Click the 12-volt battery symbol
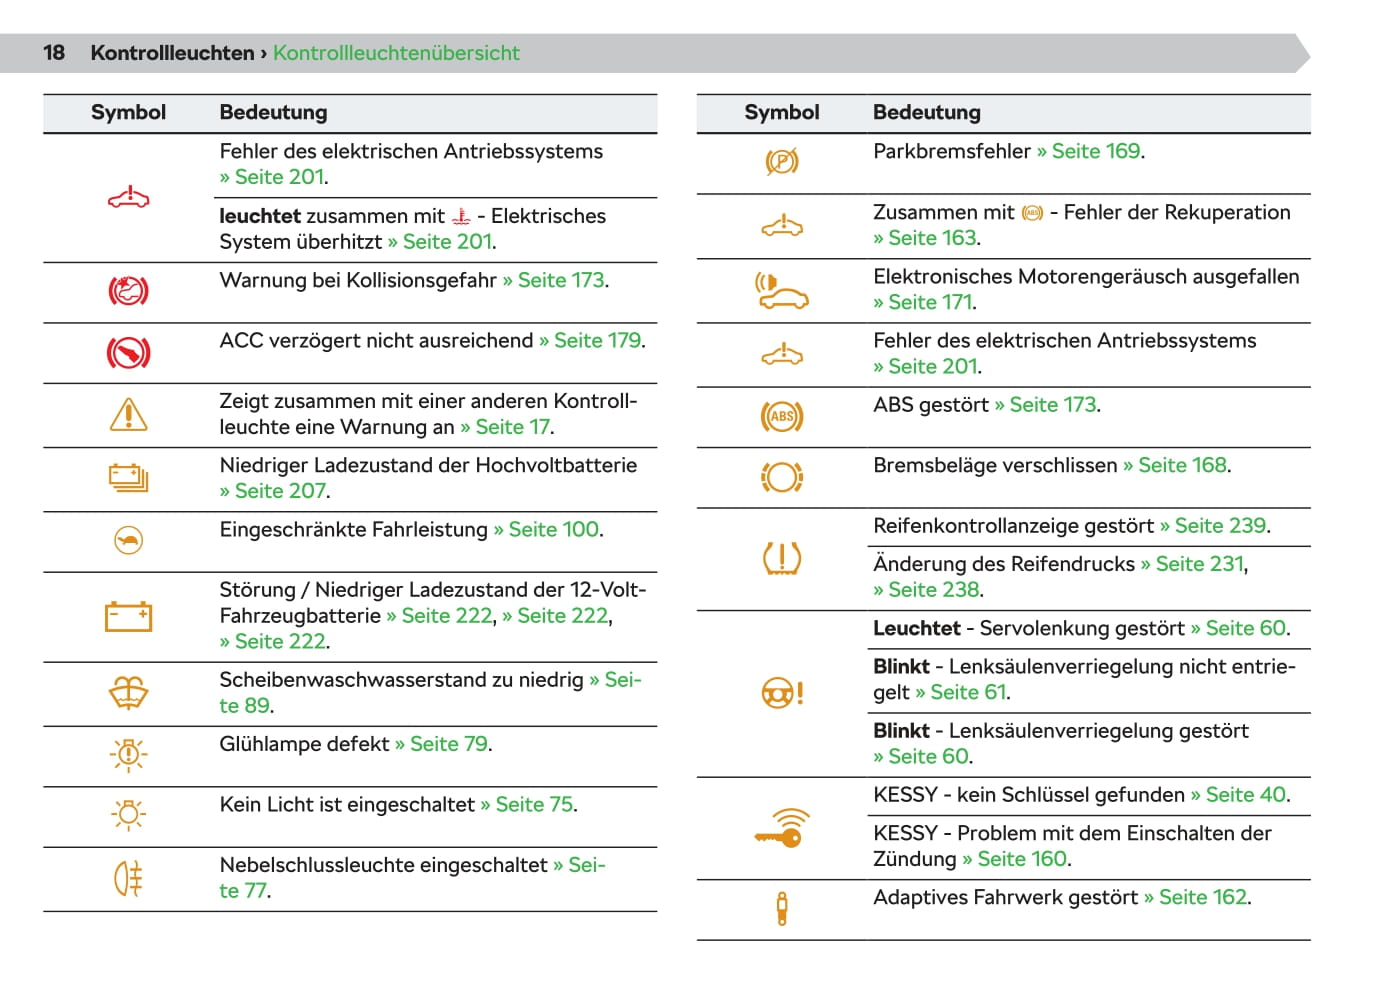The image size is (1378, 1000). point(128,616)
